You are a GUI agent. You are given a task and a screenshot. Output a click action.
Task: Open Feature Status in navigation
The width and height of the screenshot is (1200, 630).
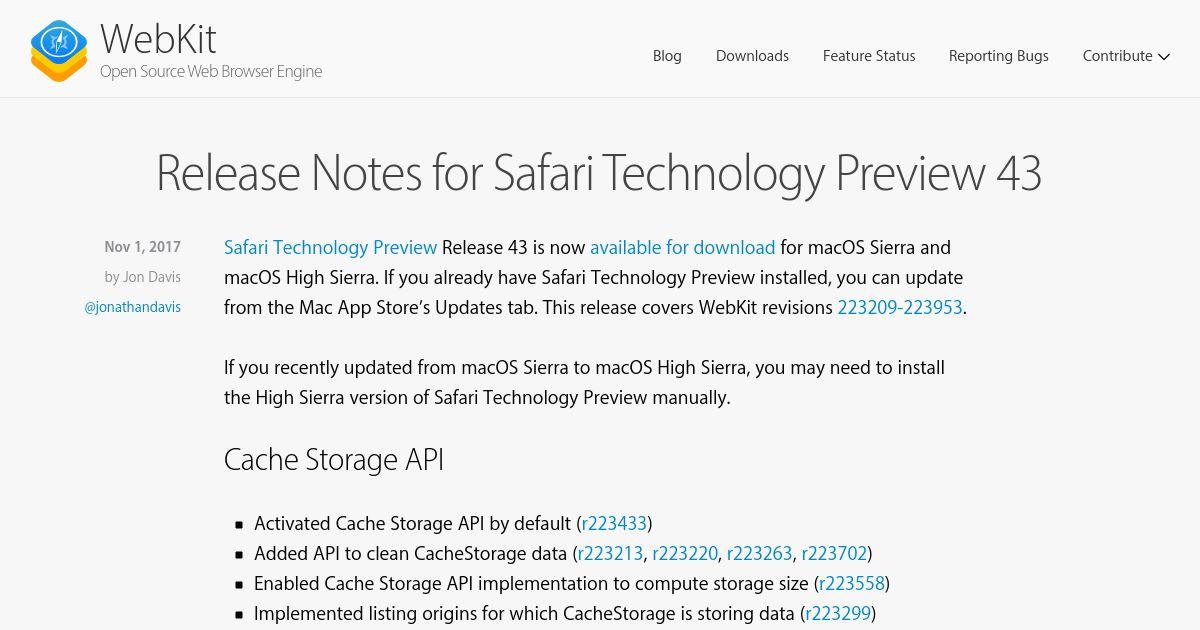coord(869,56)
